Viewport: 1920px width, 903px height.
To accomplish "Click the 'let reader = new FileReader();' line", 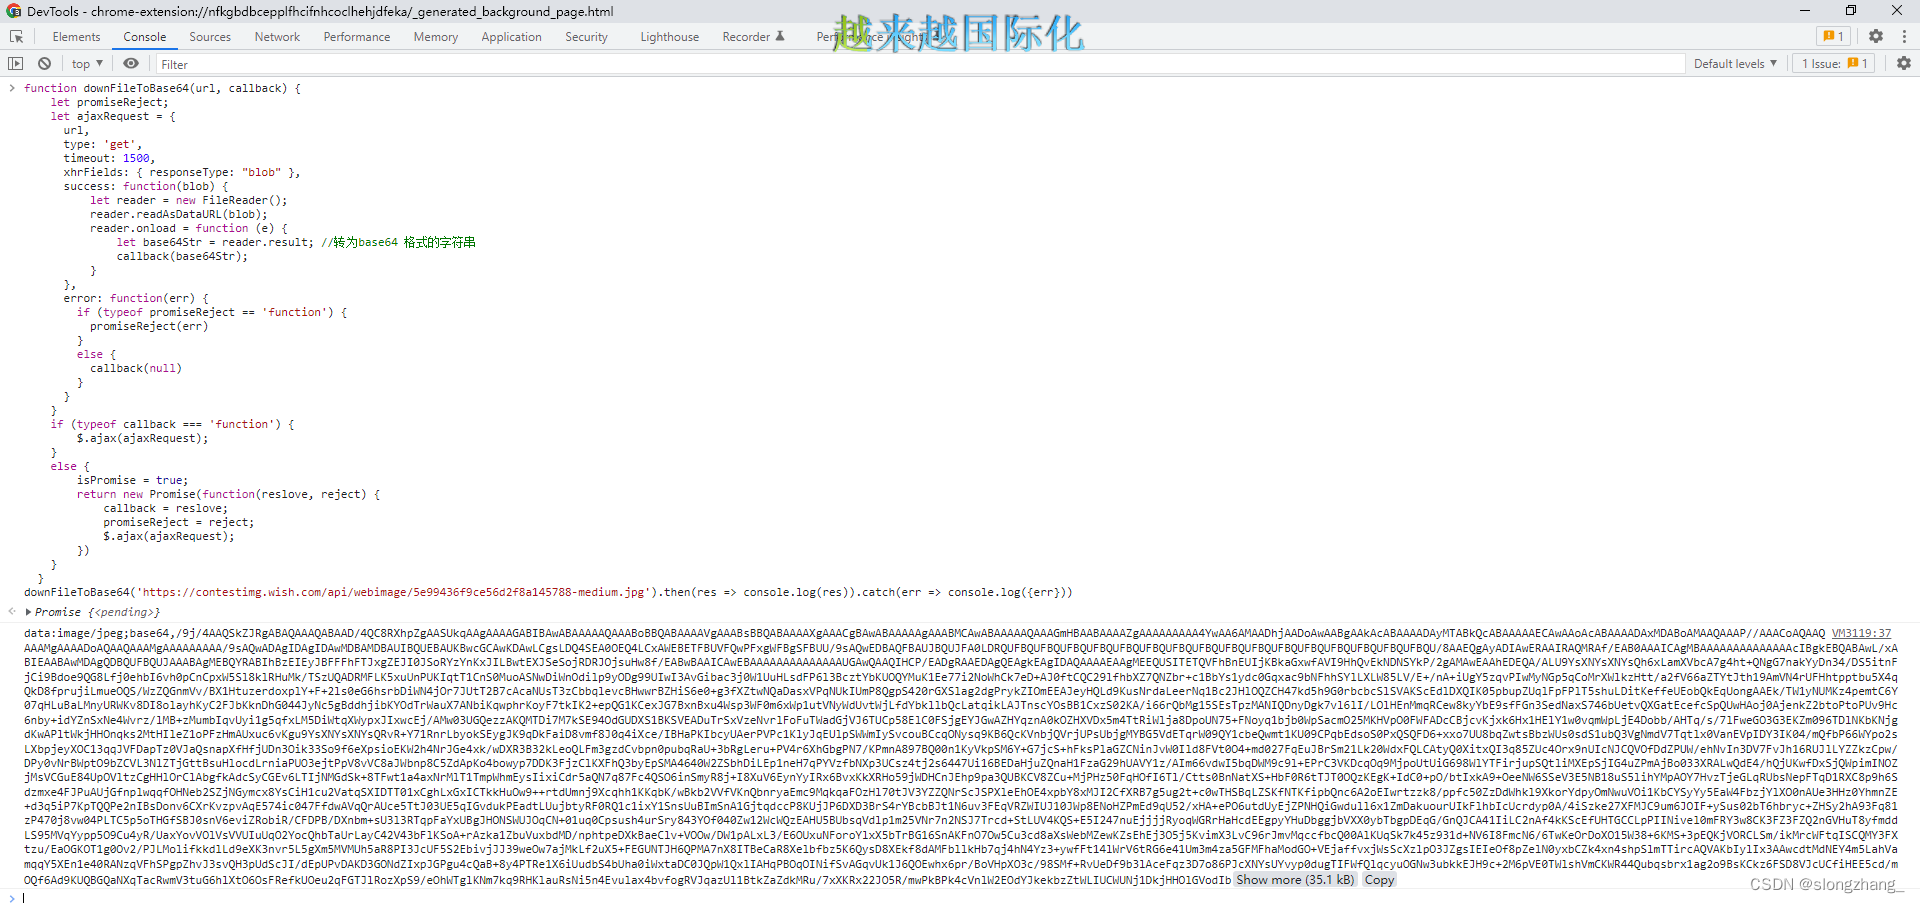I will pos(188,200).
